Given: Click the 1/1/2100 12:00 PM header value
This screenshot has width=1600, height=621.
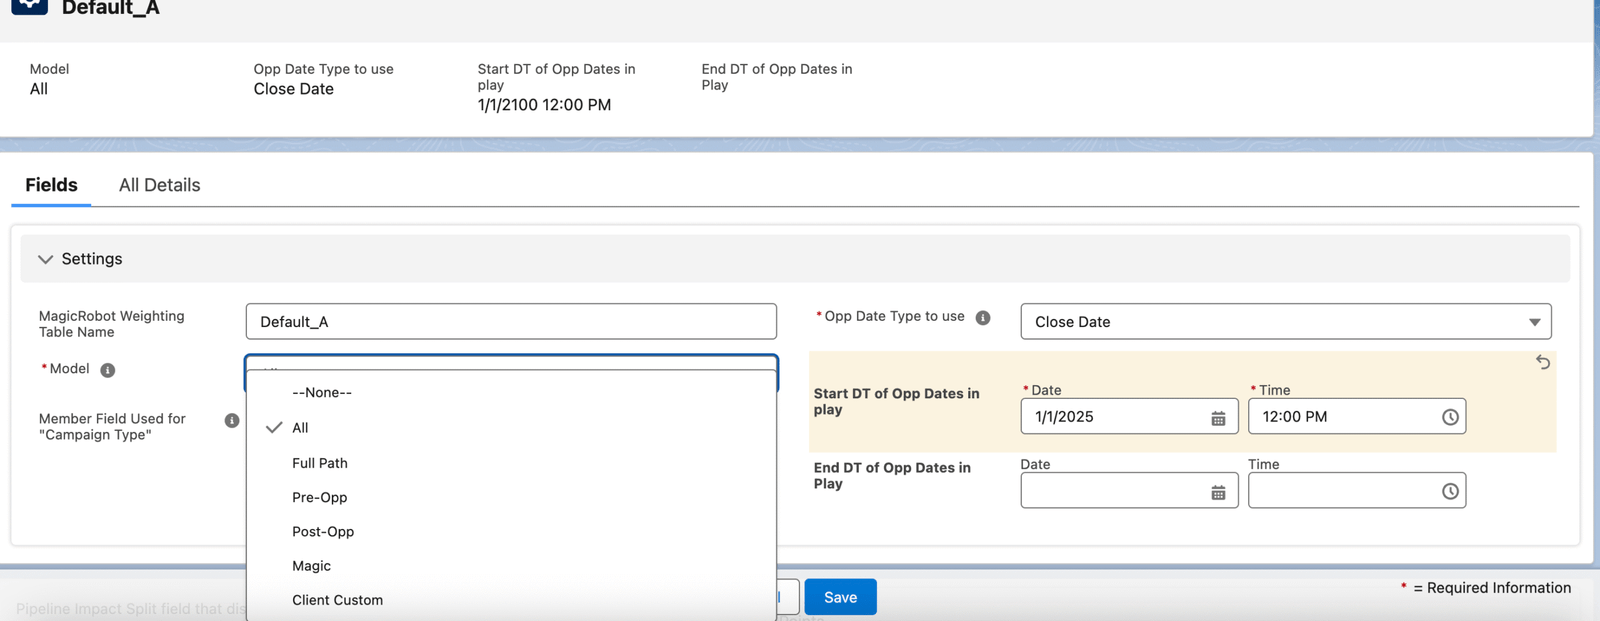Looking at the screenshot, I should [x=544, y=105].
